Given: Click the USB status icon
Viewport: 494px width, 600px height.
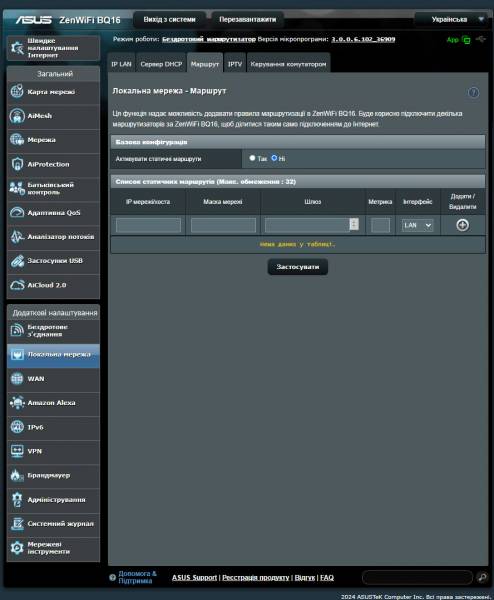Looking at the screenshot, I should pos(481,39).
